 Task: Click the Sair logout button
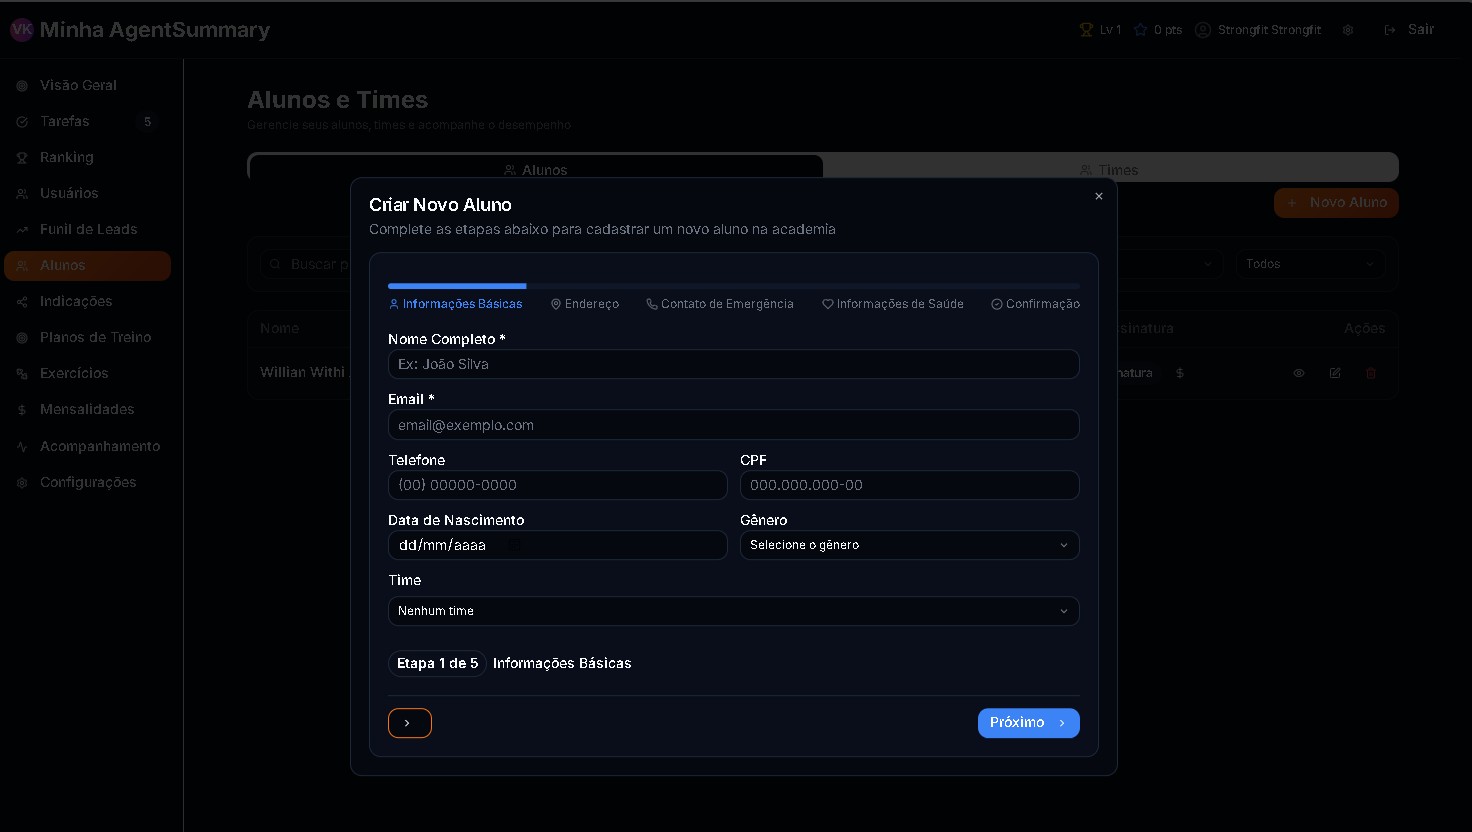[1410, 30]
